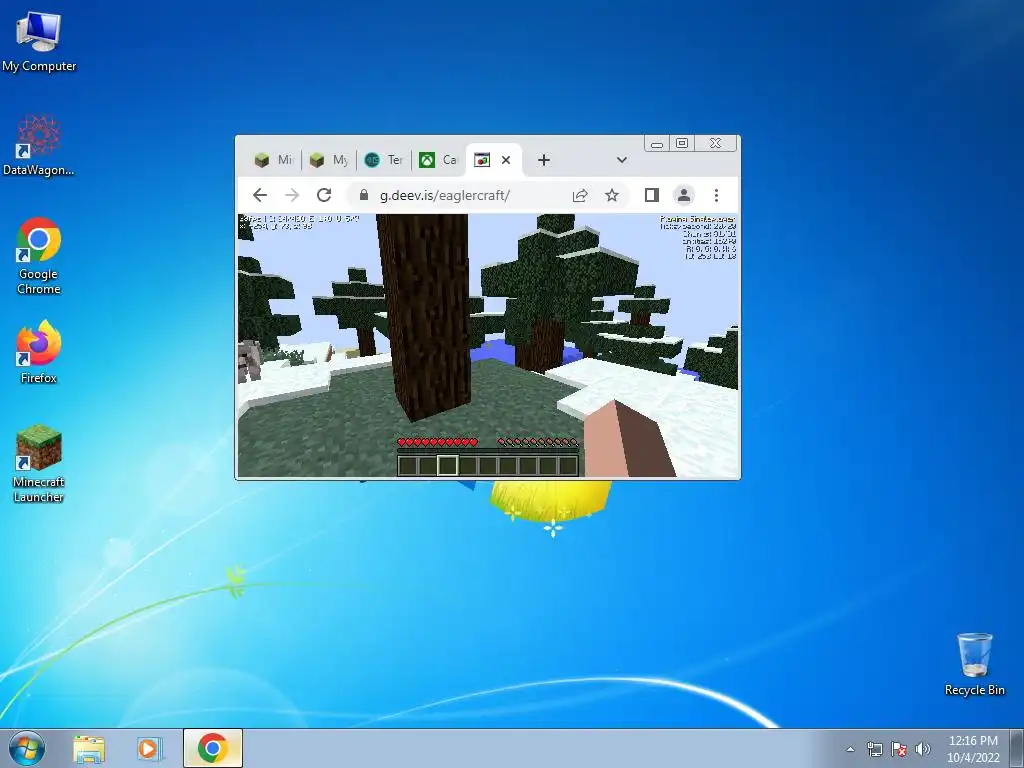Image resolution: width=1024 pixels, height=768 pixels.
Task: Select the Minecraft Launcher desktop shortcut
Action: tap(39, 463)
